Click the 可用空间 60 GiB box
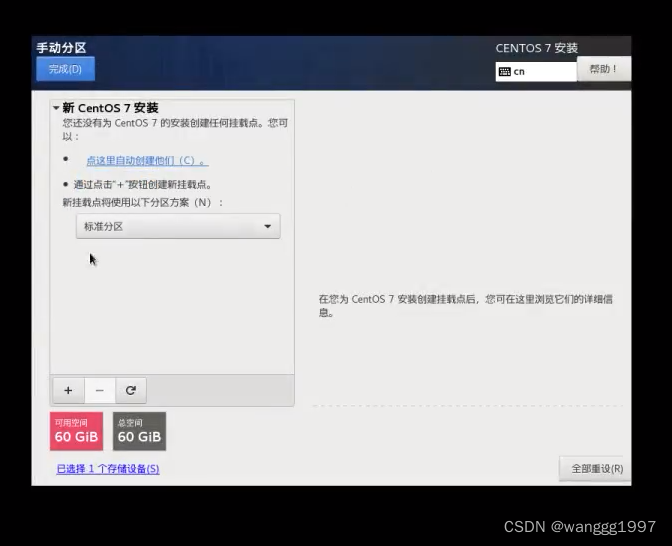The height and width of the screenshot is (546, 672). [x=76, y=431]
